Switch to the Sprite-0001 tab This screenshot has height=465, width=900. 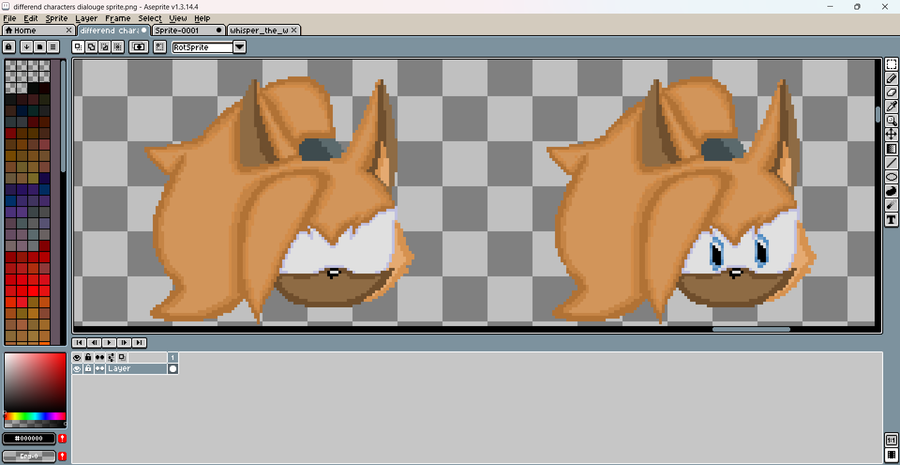188,30
